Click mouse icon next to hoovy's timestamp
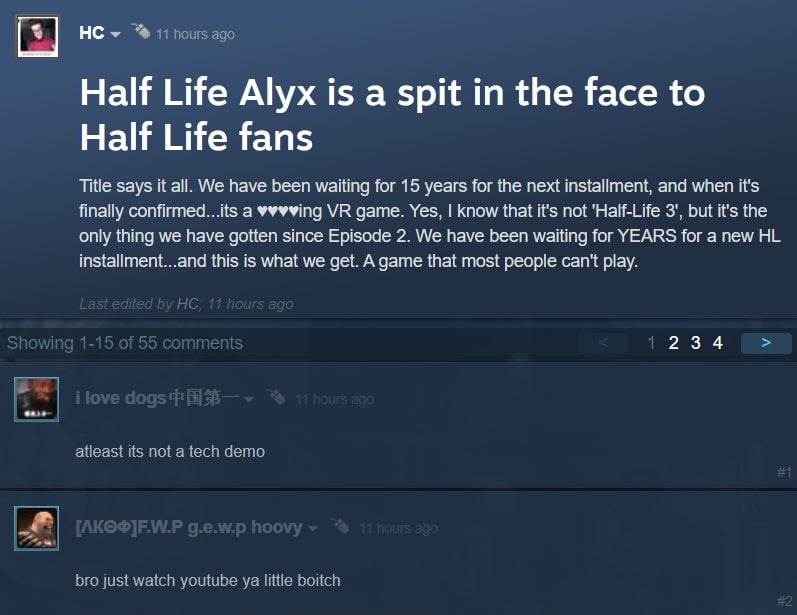Viewport: 797px width, 615px height. pyautogui.click(x=340, y=526)
